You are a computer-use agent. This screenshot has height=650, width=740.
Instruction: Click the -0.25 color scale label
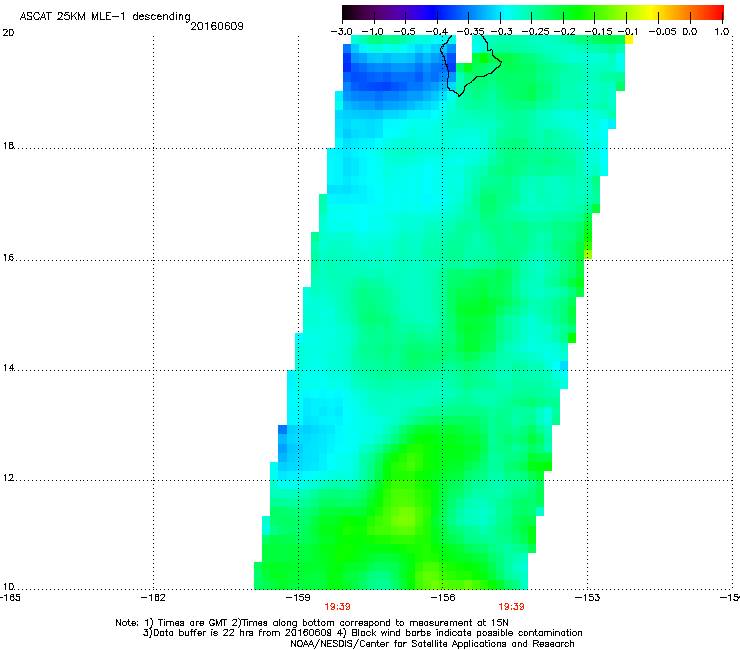[536, 32]
